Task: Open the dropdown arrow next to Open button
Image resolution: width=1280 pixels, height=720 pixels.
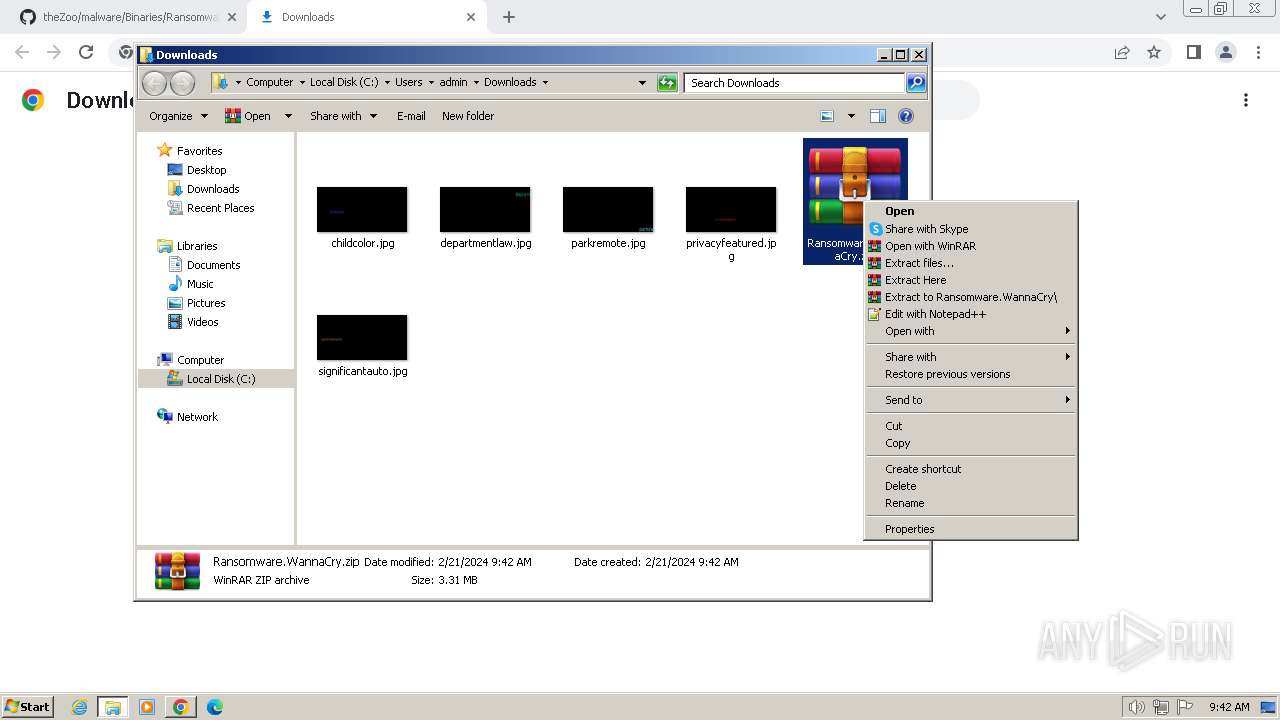Action: 288,116
